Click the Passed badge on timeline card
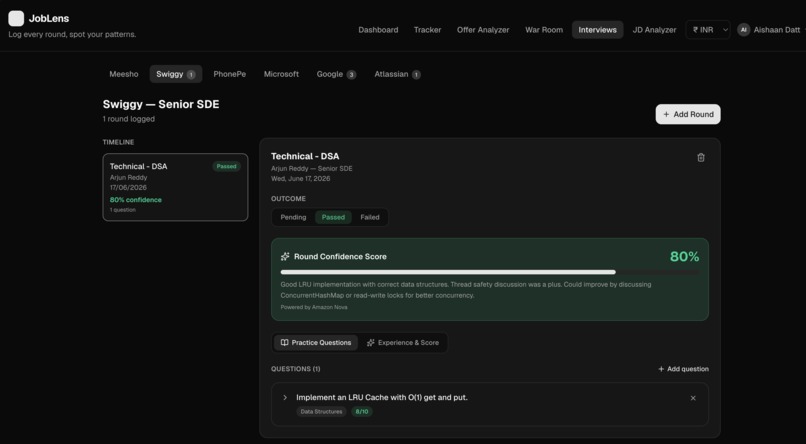The height and width of the screenshot is (444, 806). 226,166
